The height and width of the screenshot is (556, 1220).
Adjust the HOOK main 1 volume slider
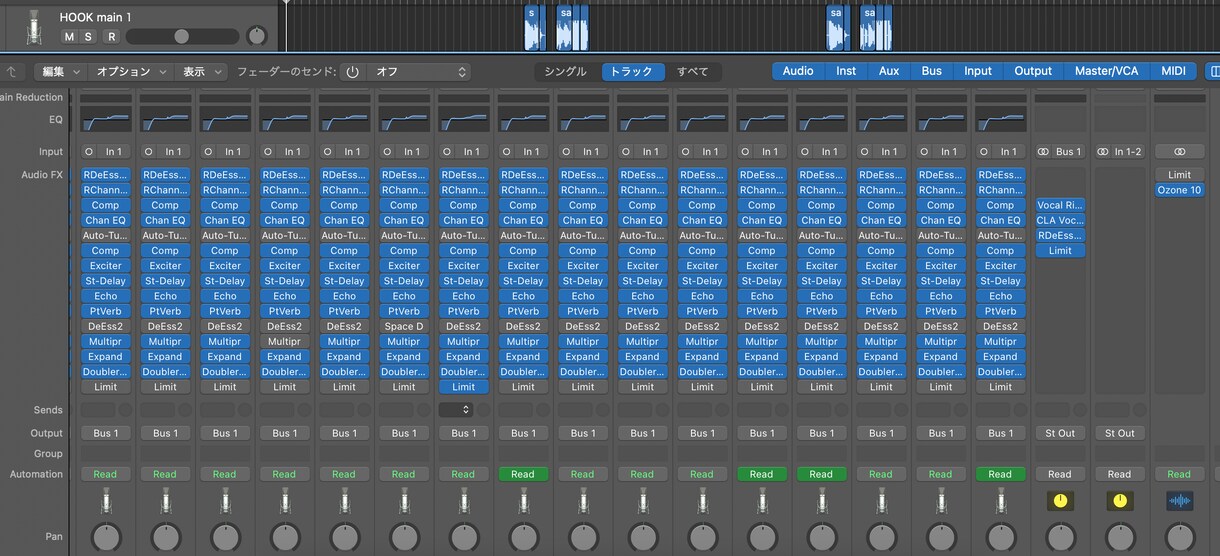(x=182, y=37)
